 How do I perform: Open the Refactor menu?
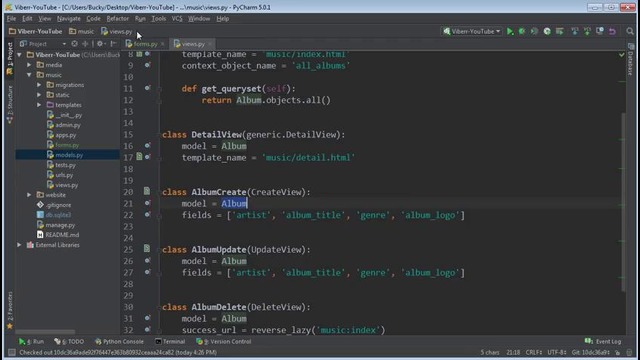coord(118,19)
